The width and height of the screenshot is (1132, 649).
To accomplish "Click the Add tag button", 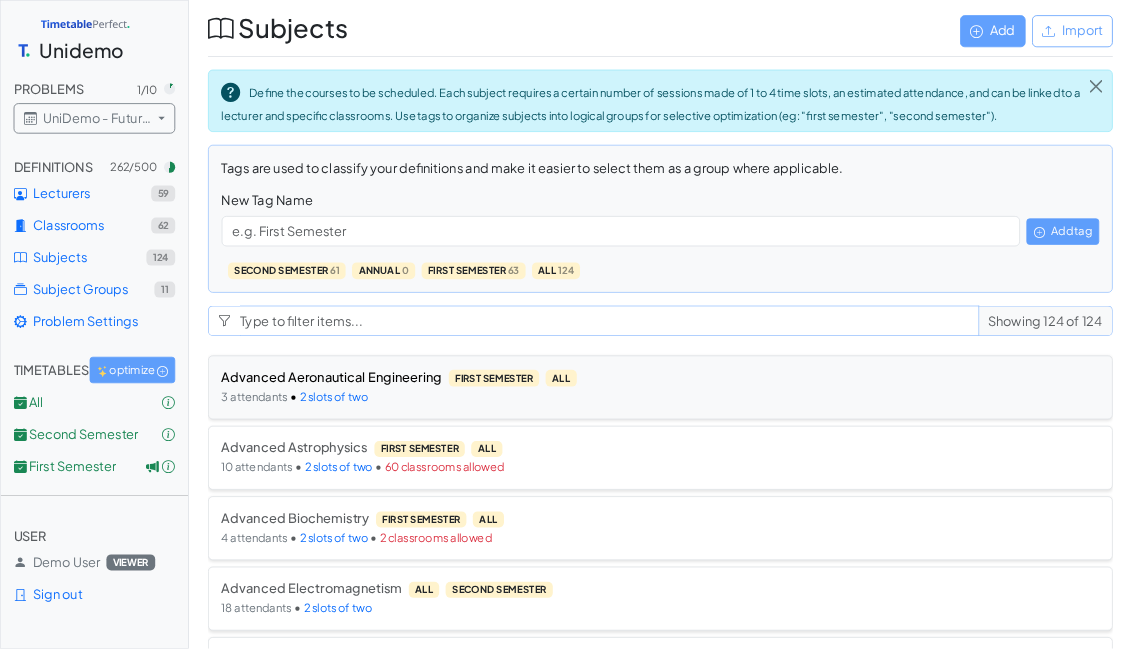I will tap(1062, 232).
